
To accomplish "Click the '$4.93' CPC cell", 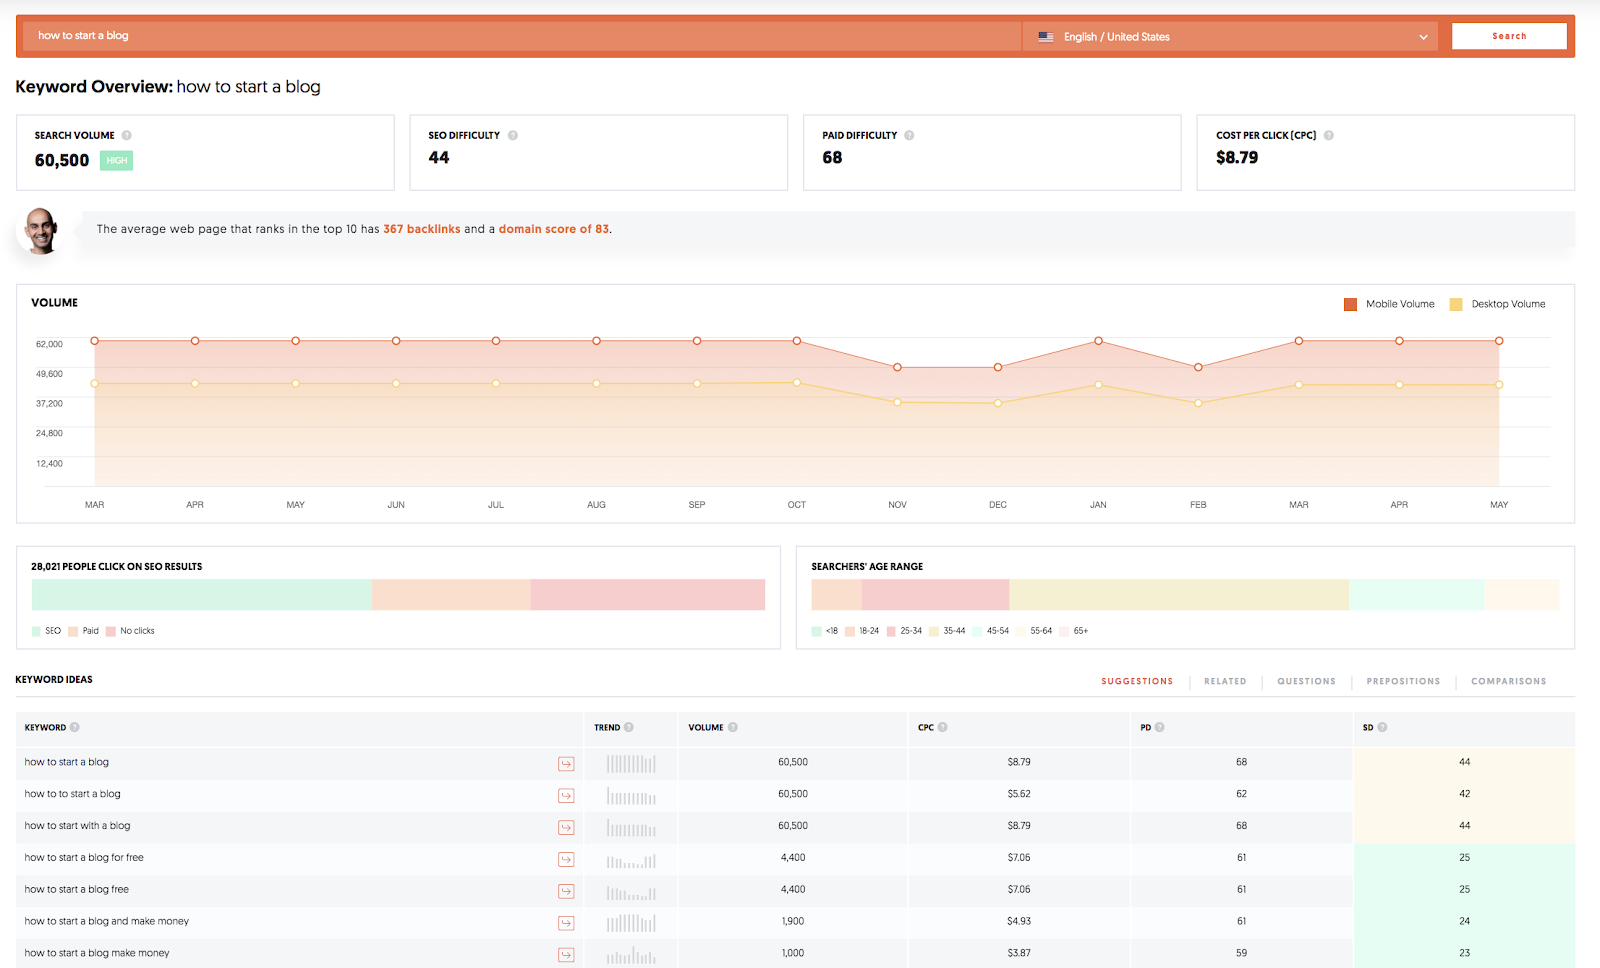I will click(x=1019, y=921).
